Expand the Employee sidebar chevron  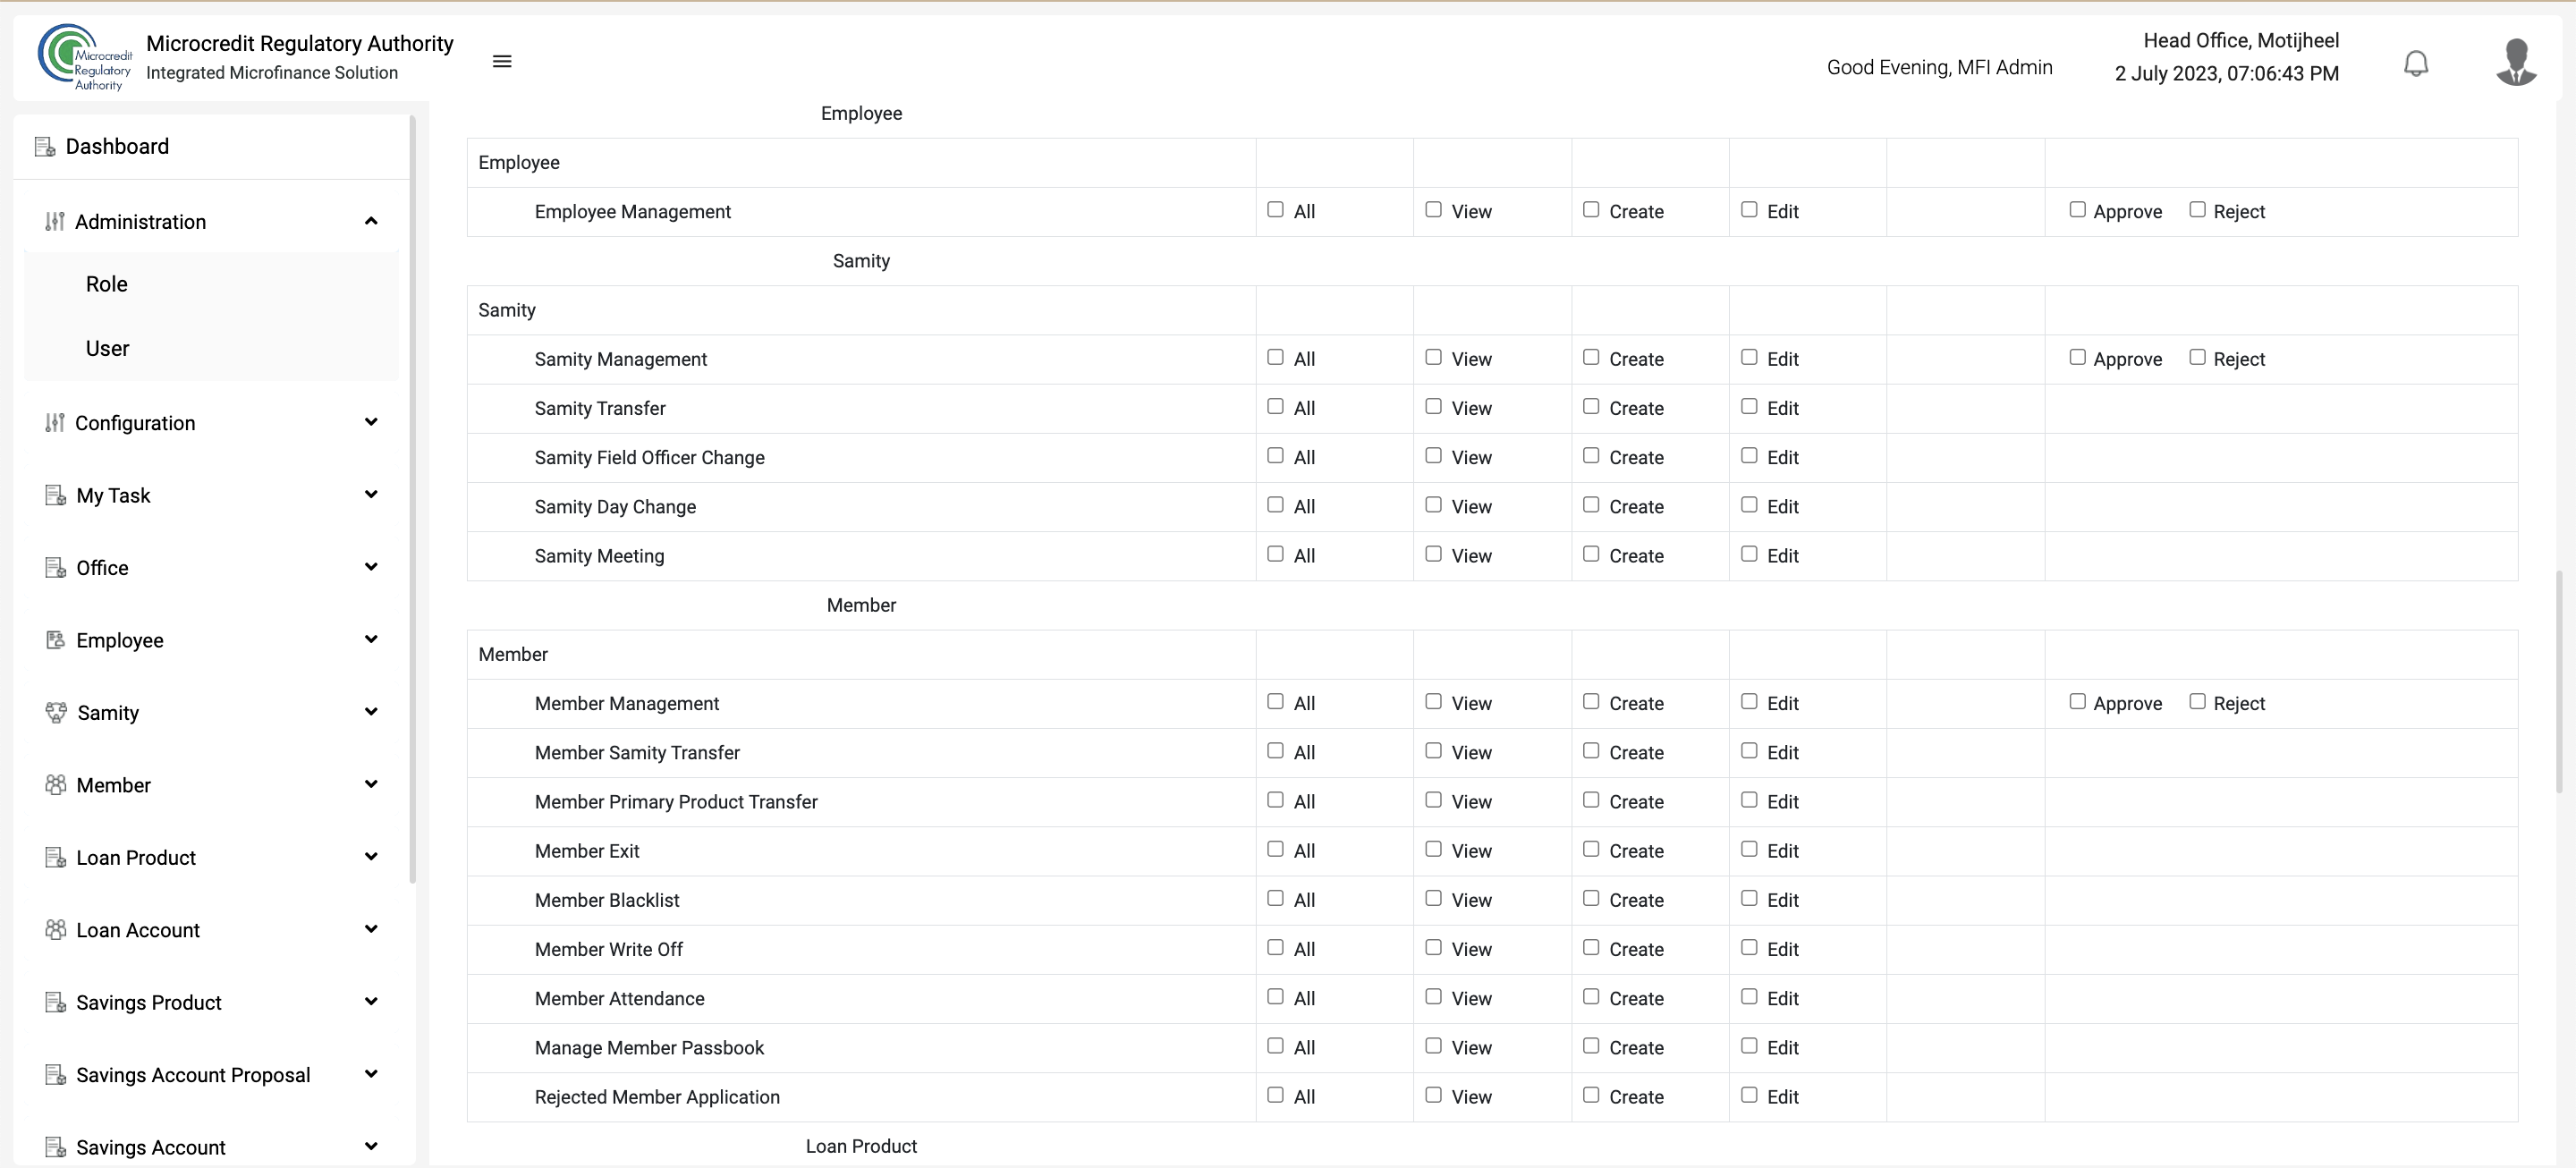pyautogui.click(x=371, y=639)
